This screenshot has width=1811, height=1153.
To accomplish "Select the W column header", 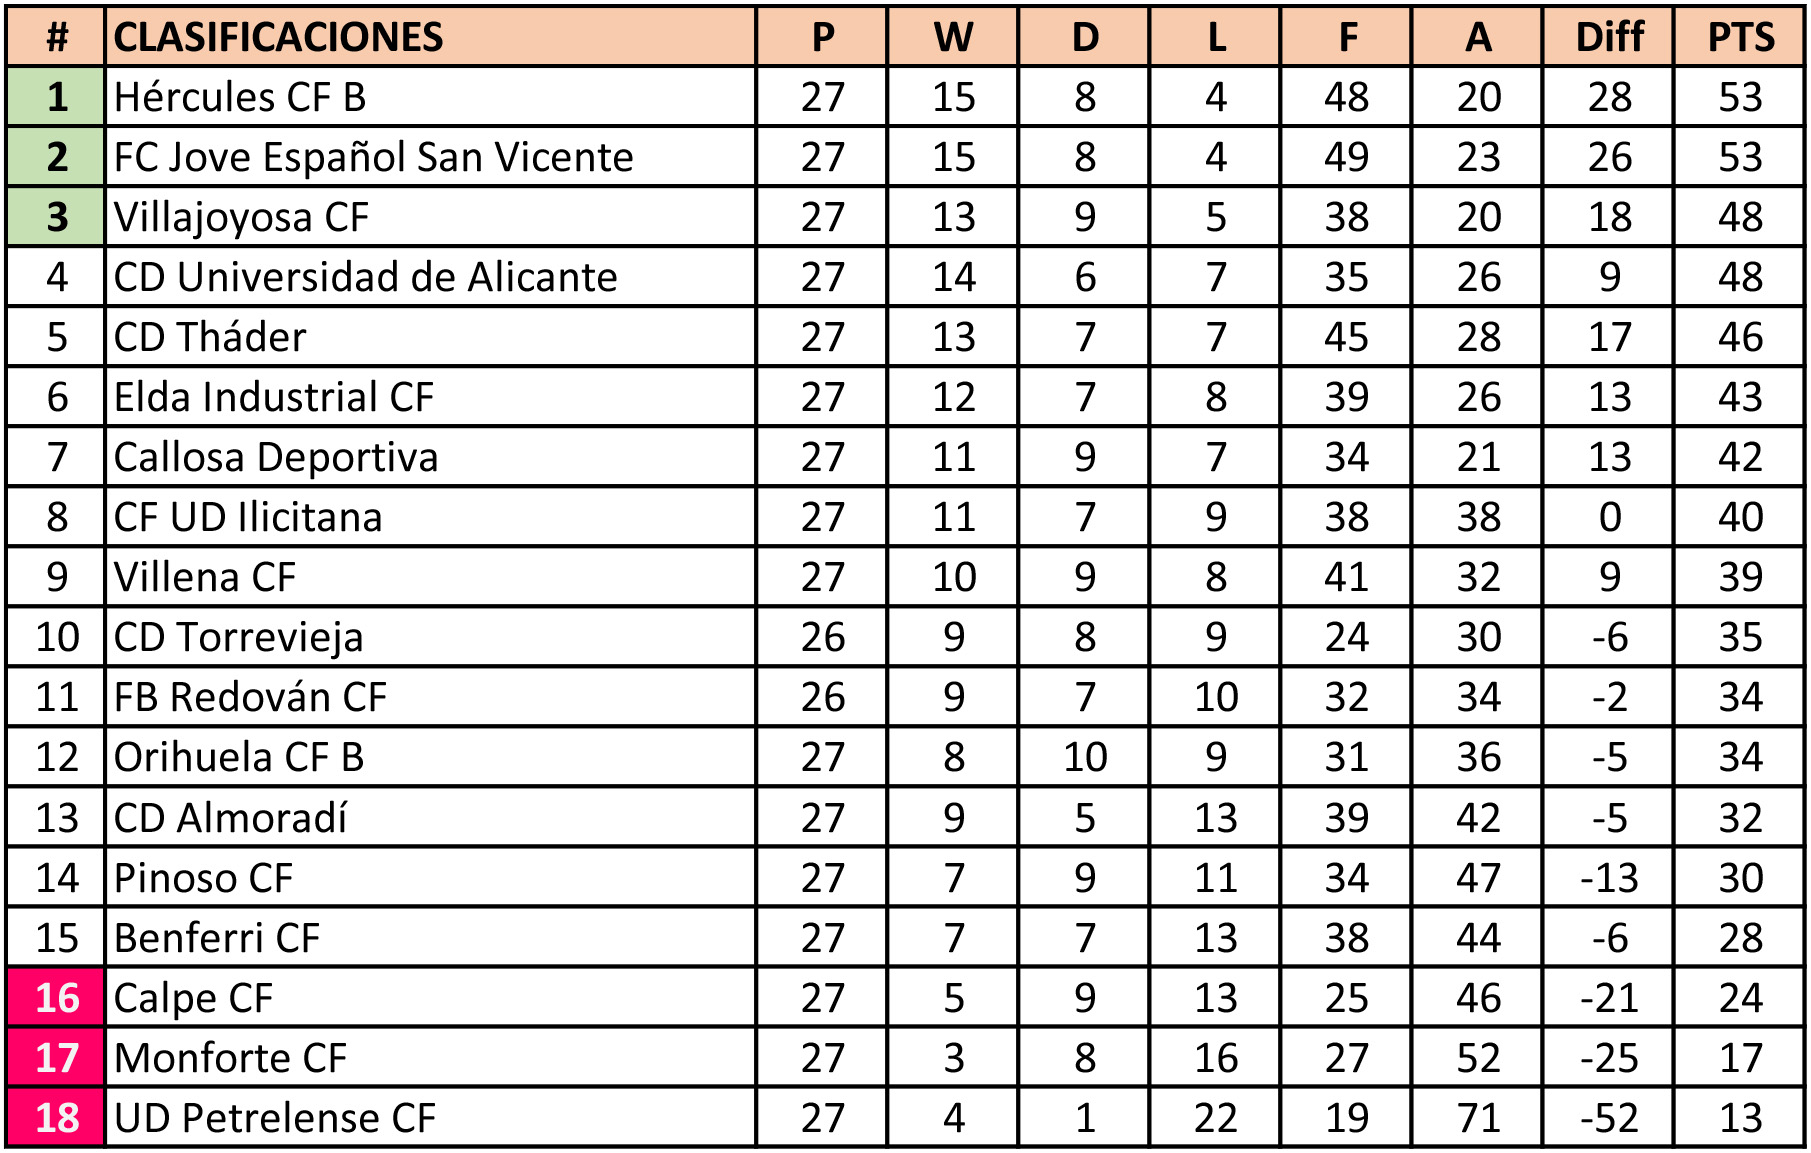I will point(953,38).
